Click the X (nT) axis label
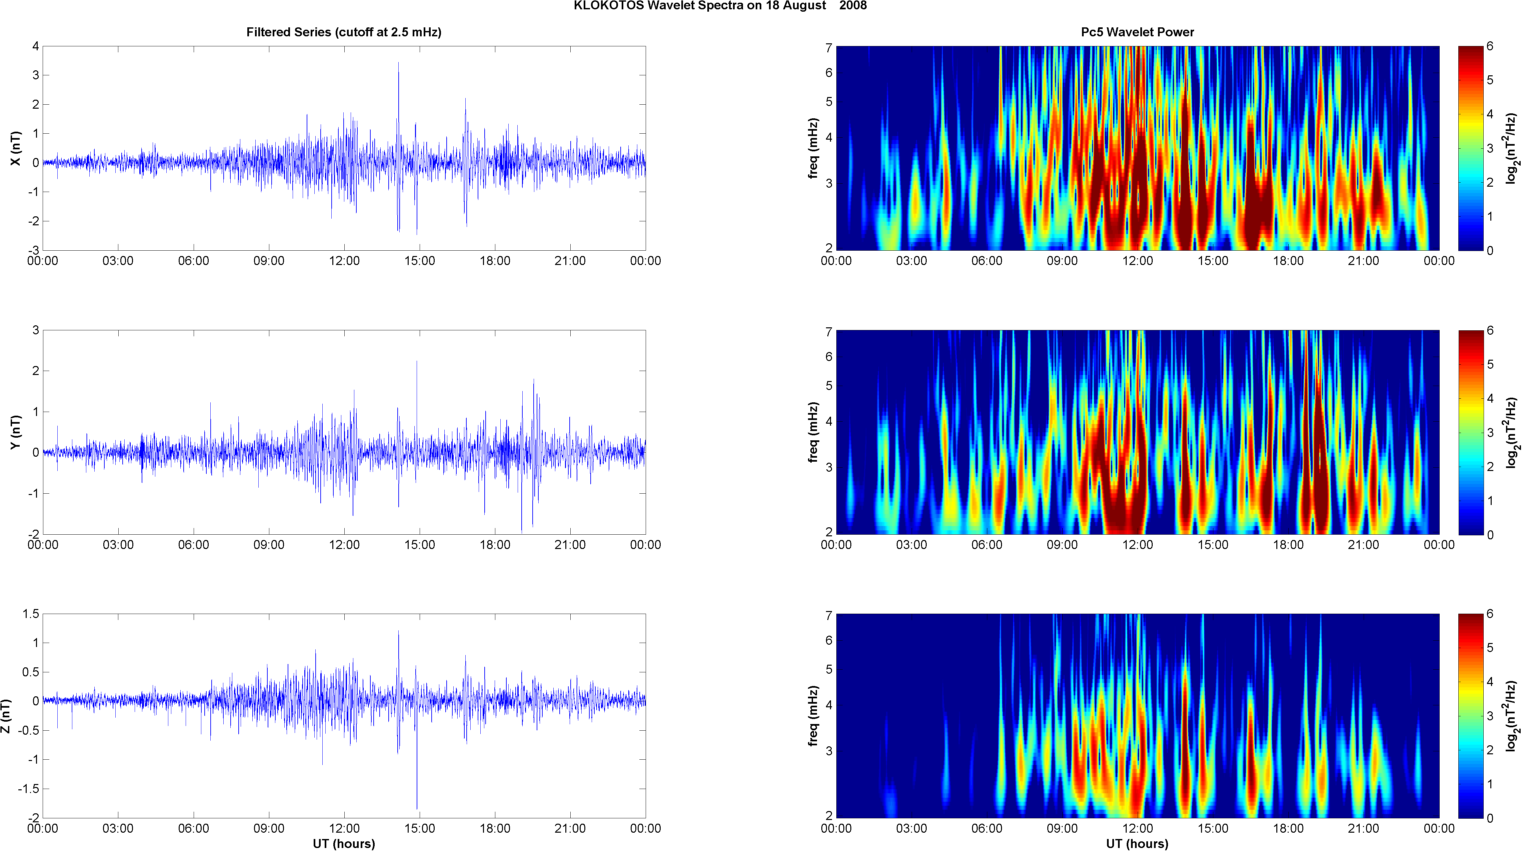 tap(15, 148)
